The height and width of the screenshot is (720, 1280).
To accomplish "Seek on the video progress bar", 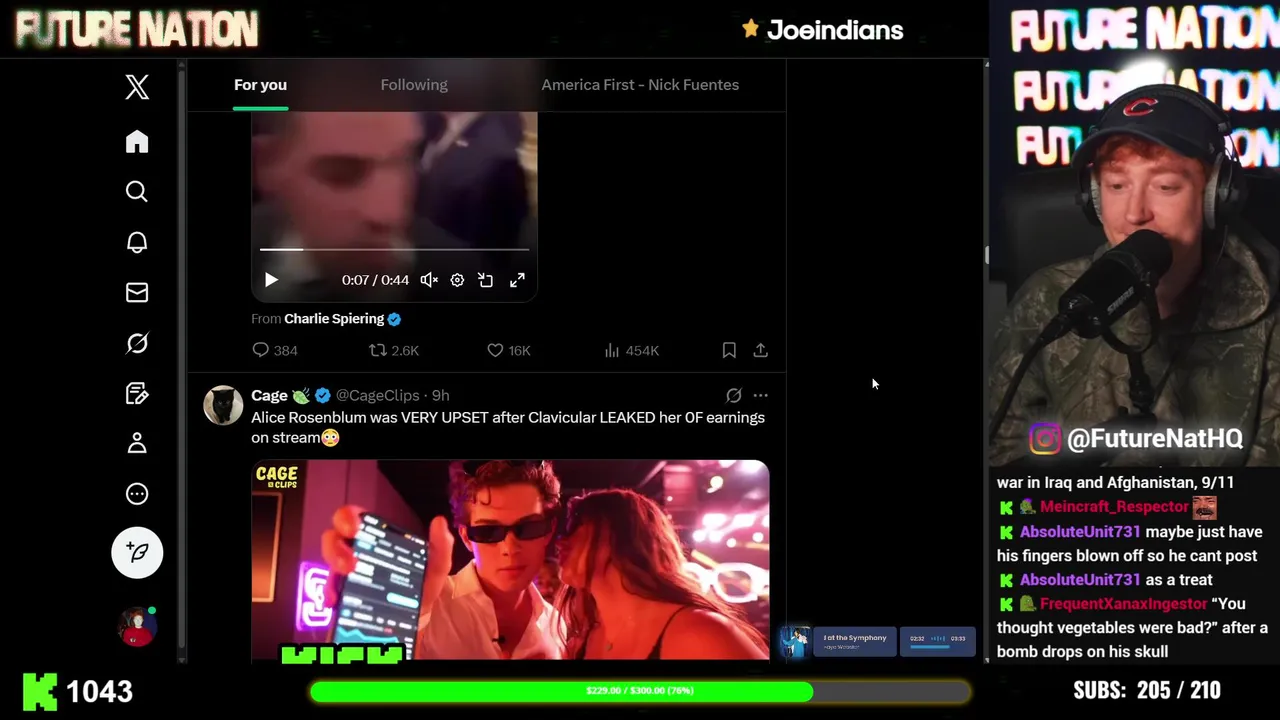I will (394, 249).
